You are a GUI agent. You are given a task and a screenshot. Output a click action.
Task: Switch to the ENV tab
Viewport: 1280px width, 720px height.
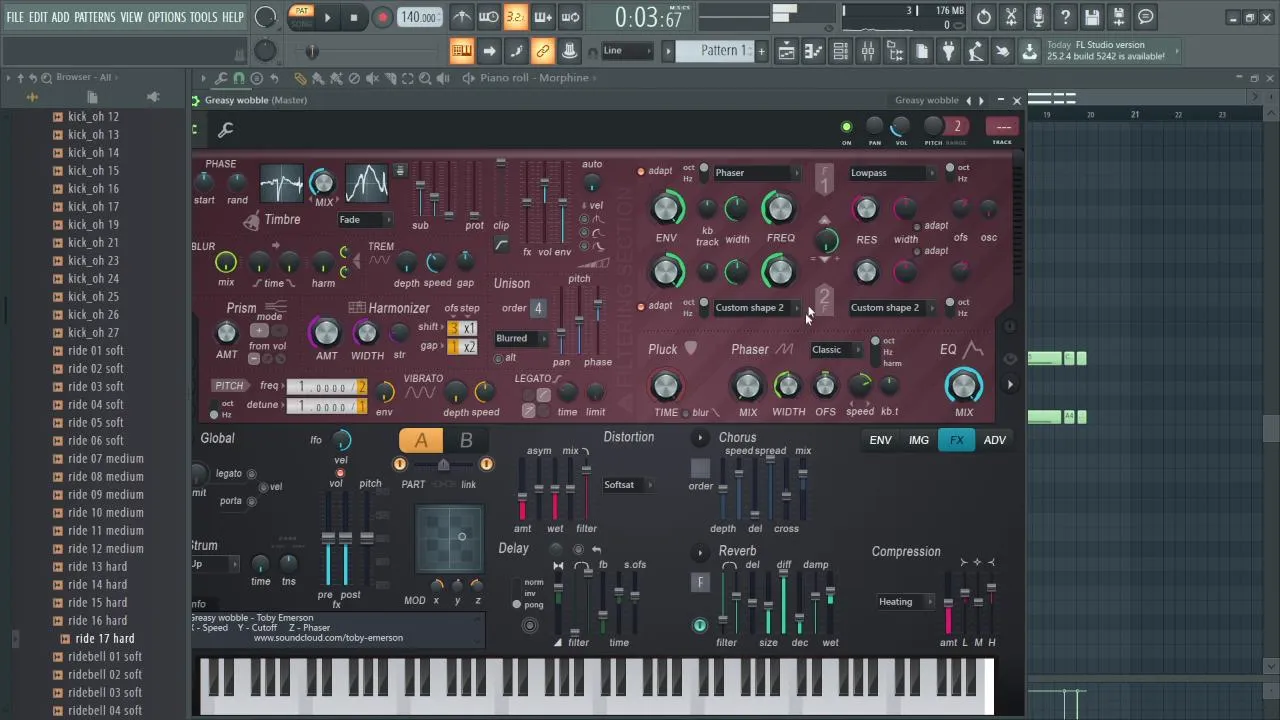[881, 440]
